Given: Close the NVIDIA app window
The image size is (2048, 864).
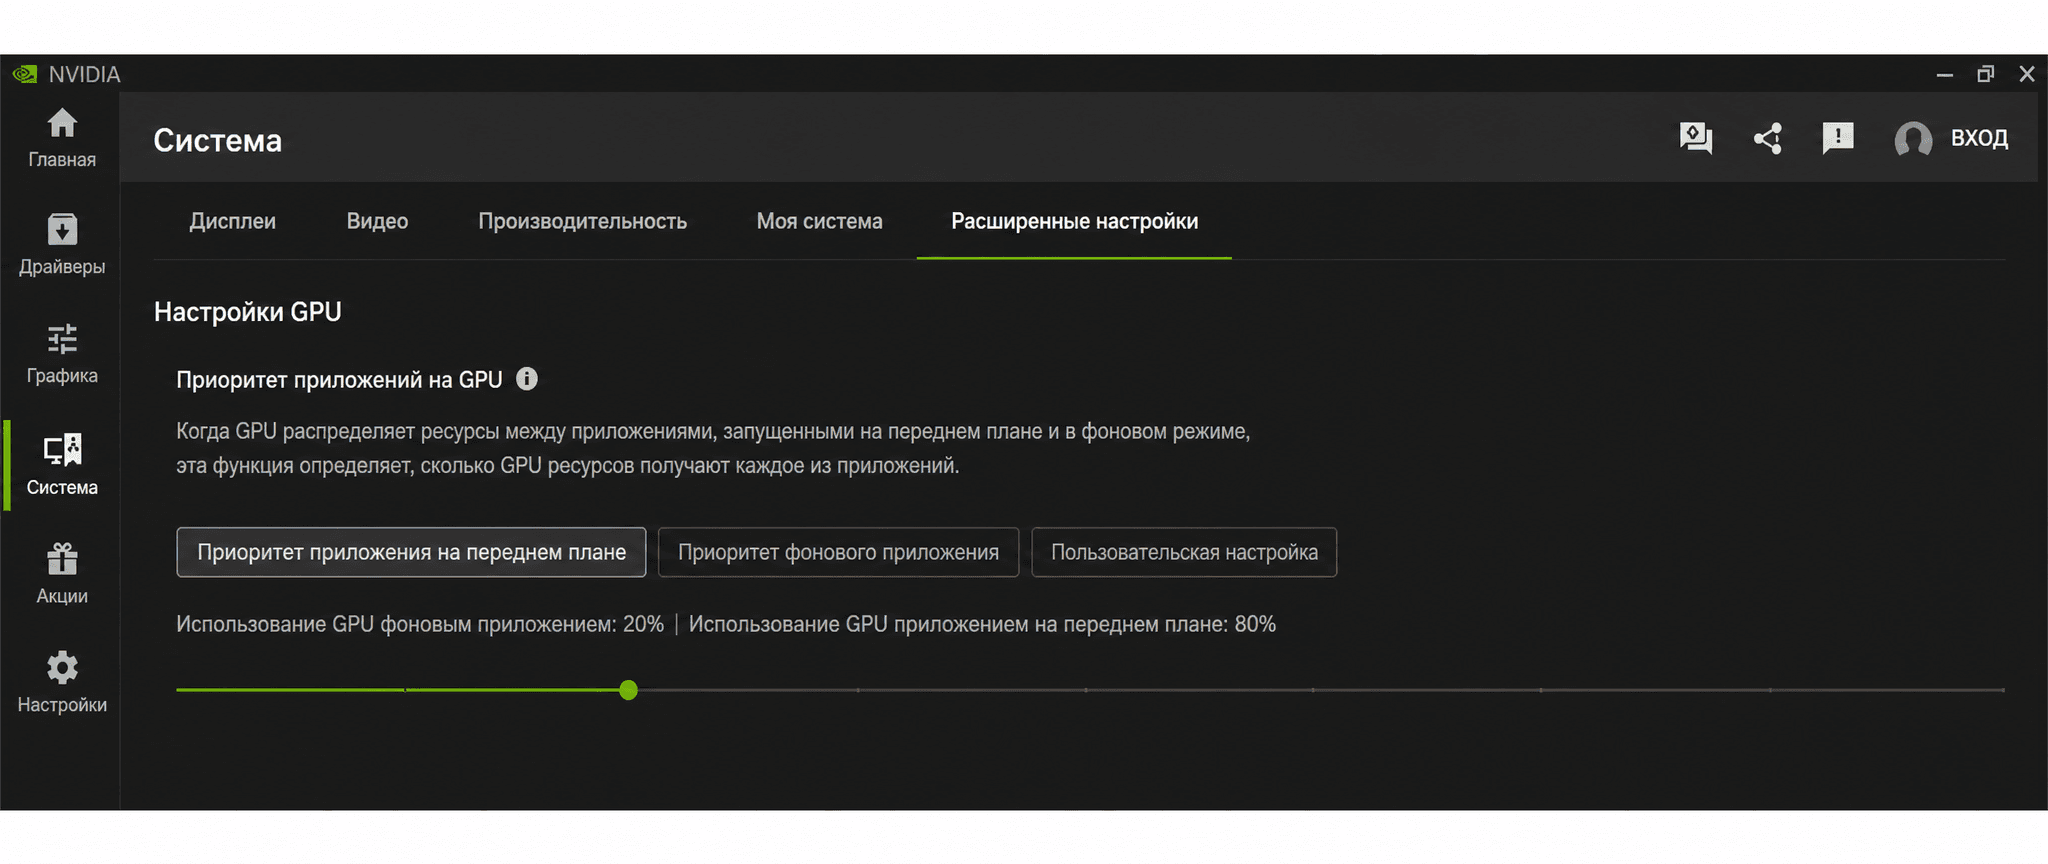Looking at the screenshot, I should pyautogui.click(x=2027, y=74).
